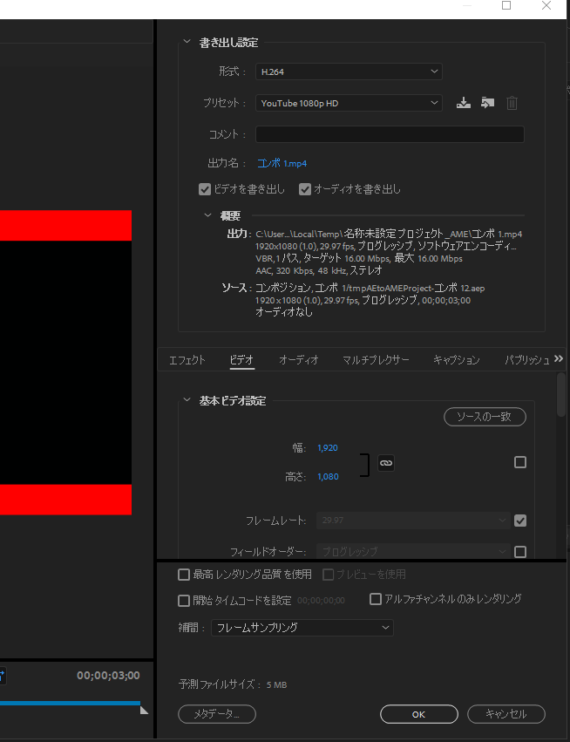Screen dimensions: 570x742
Task: Enable 最高レンダリング品質を使用 checkbox
Action: point(184,574)
